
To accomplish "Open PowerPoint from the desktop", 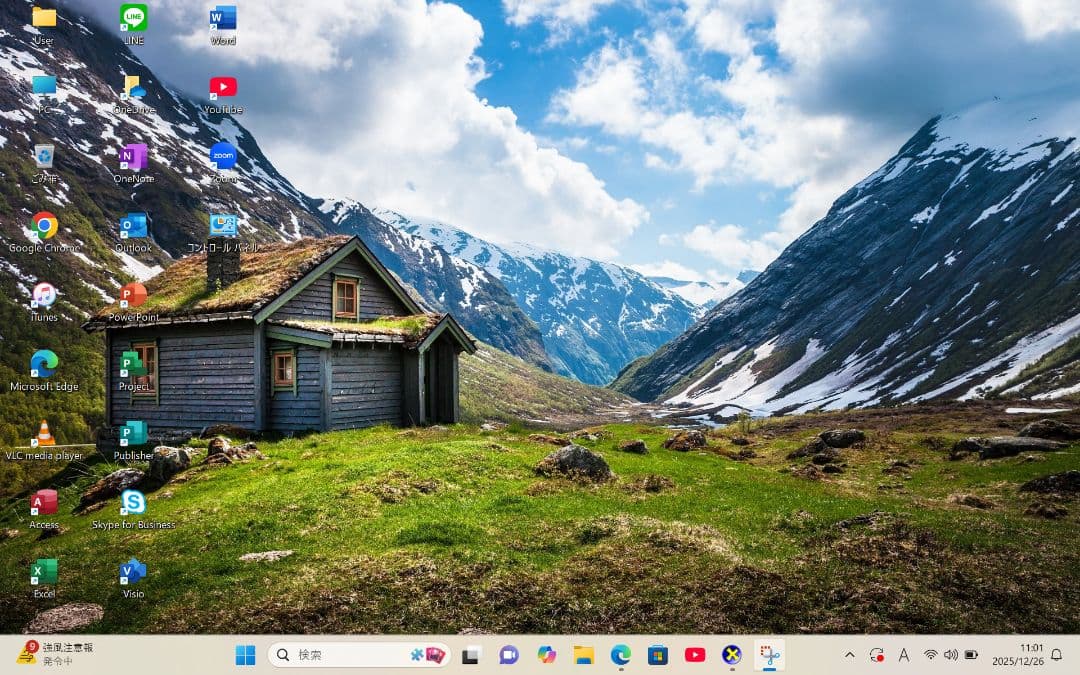I will pos(133,297).
